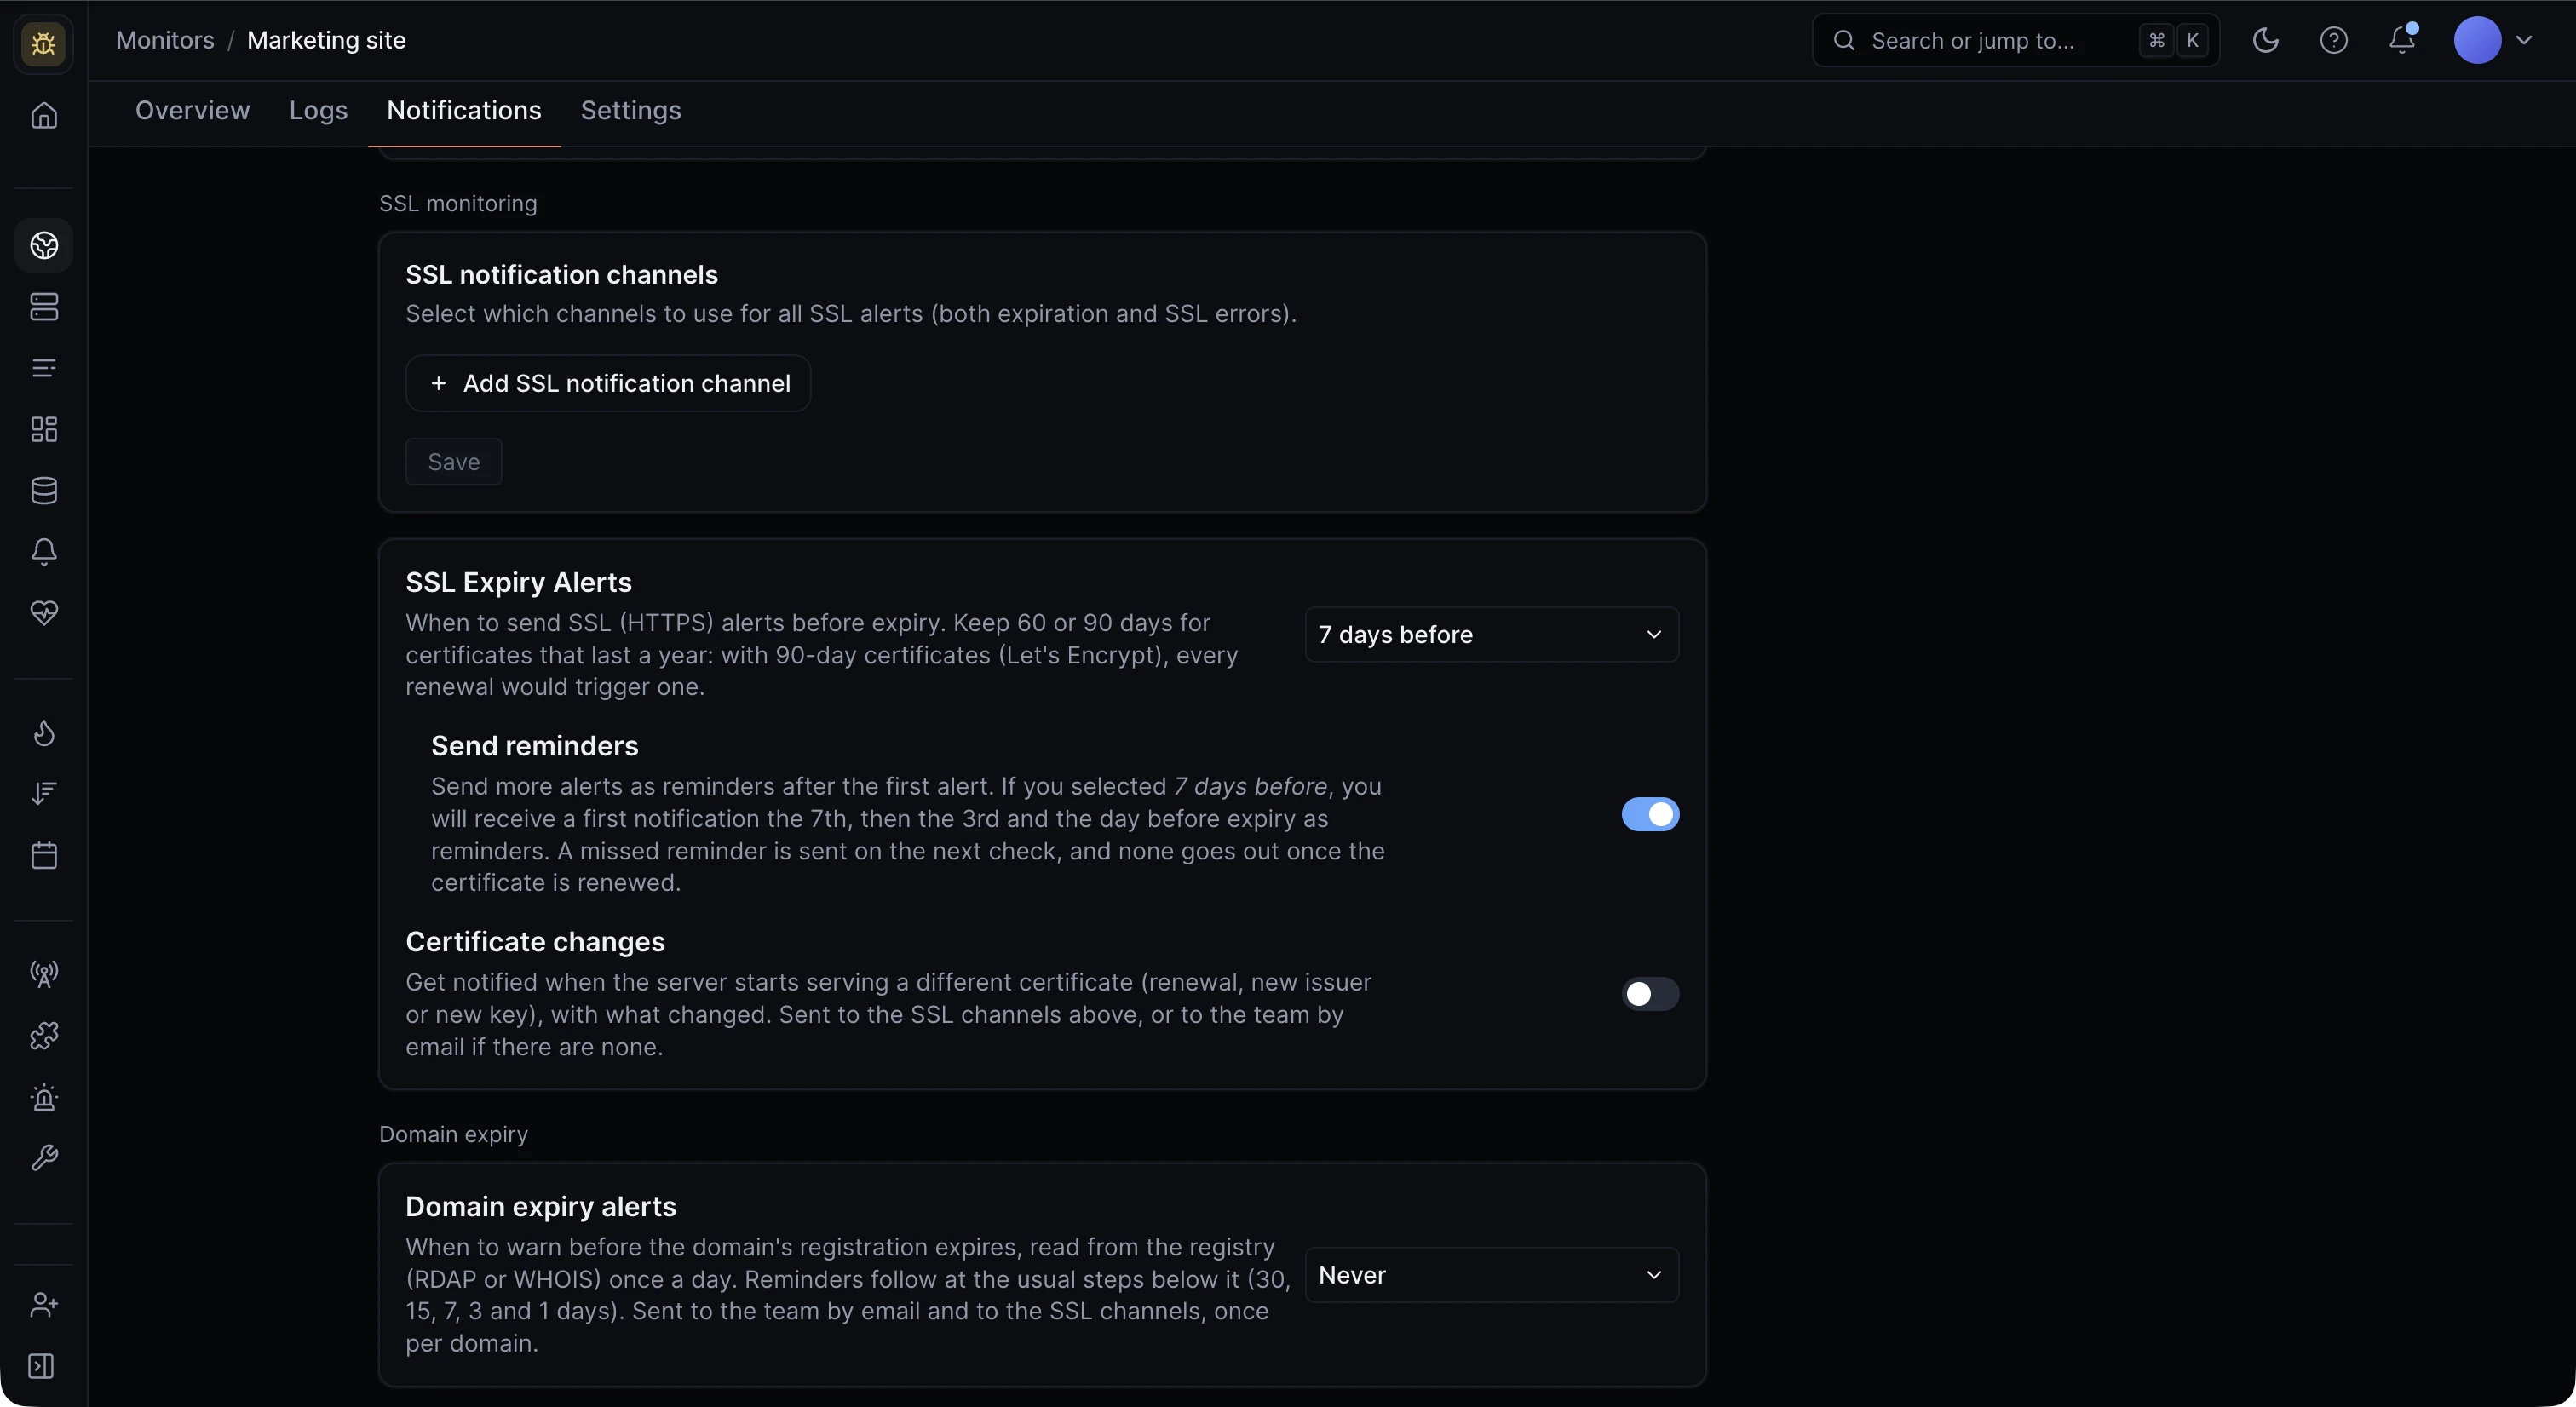Toggle dark mode moon icon

(x=2265, y=40)
